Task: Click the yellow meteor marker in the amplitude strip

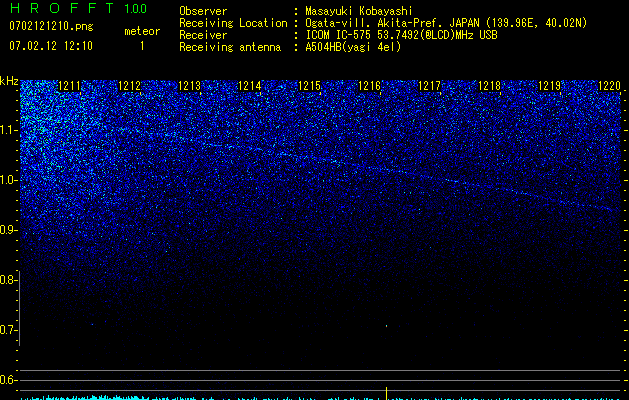Action: (x=386, y=393)
